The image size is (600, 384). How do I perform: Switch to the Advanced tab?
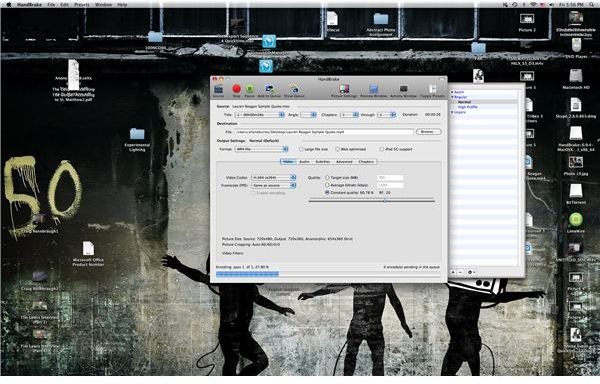pyautogui.click(x=344, y=162)
